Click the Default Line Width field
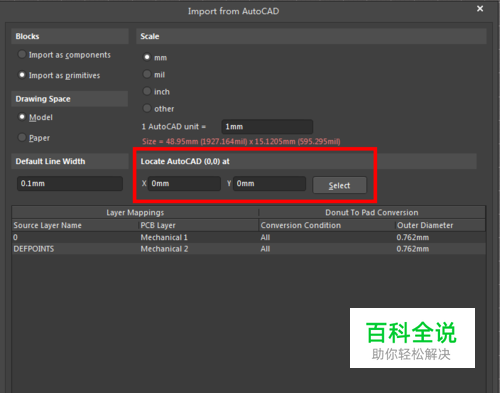This screenshot has width=500, height=393. [70, 183]
